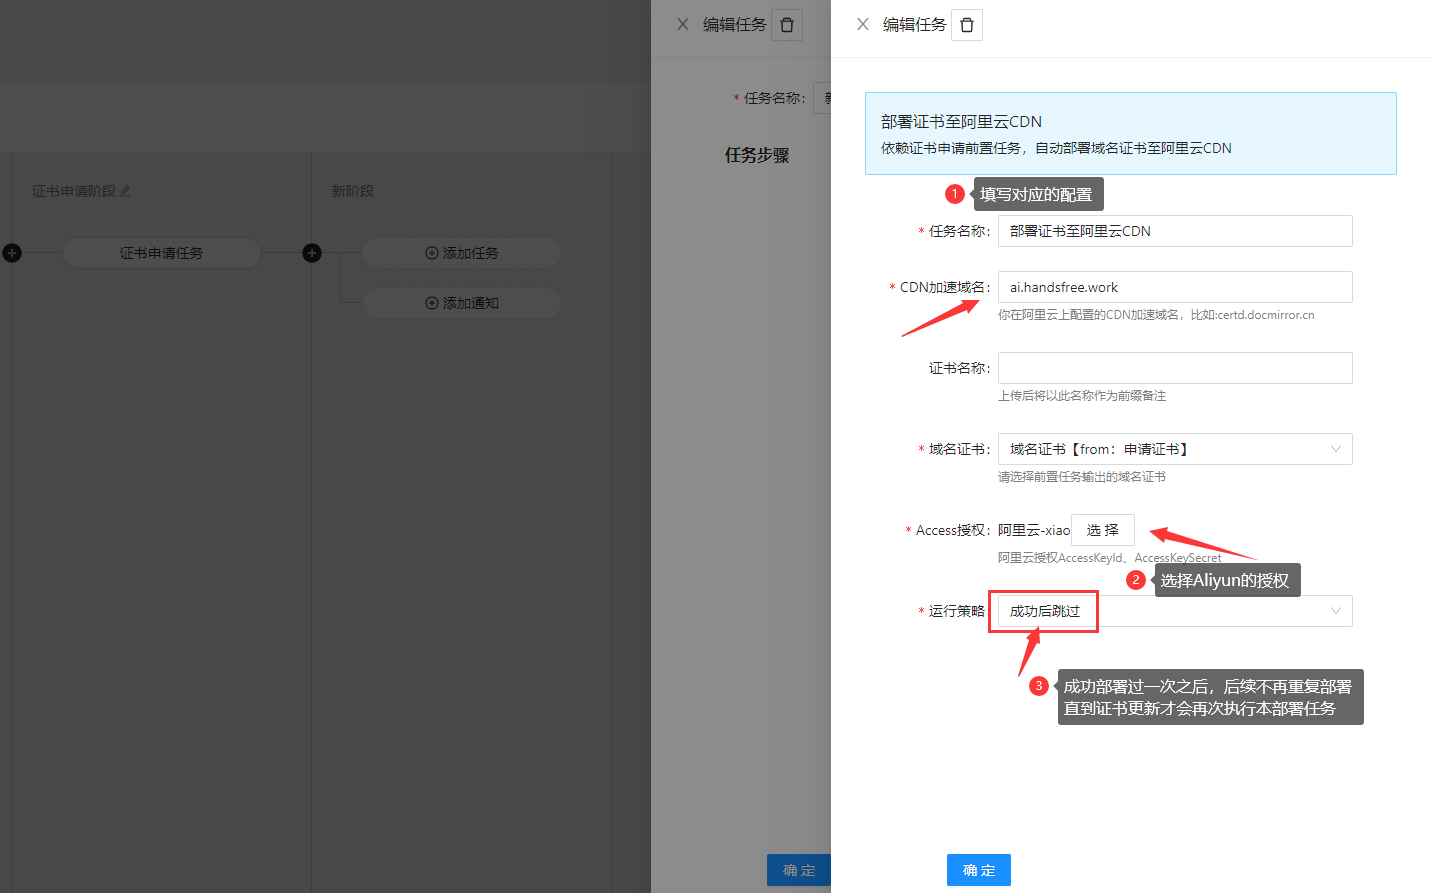Open the 域名证书 dropdown
The height and width of the screenshot is (893, 1431).
[1160, 449]
